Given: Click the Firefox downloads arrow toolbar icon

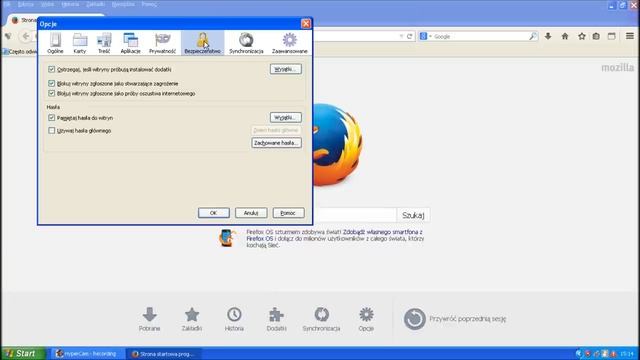Looking at the screenshot, I should 548,36.
